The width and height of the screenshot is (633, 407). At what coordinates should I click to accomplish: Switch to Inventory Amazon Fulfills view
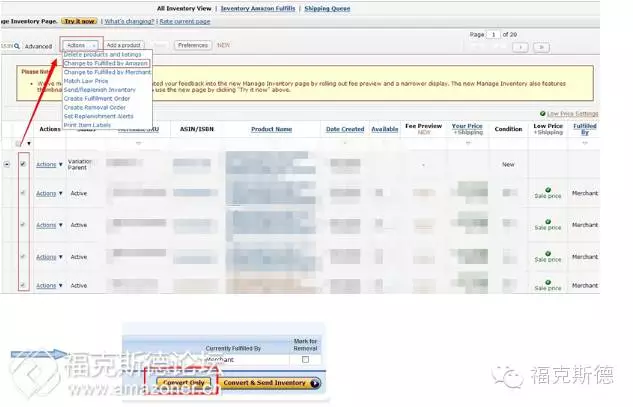(x=258, y=8)
